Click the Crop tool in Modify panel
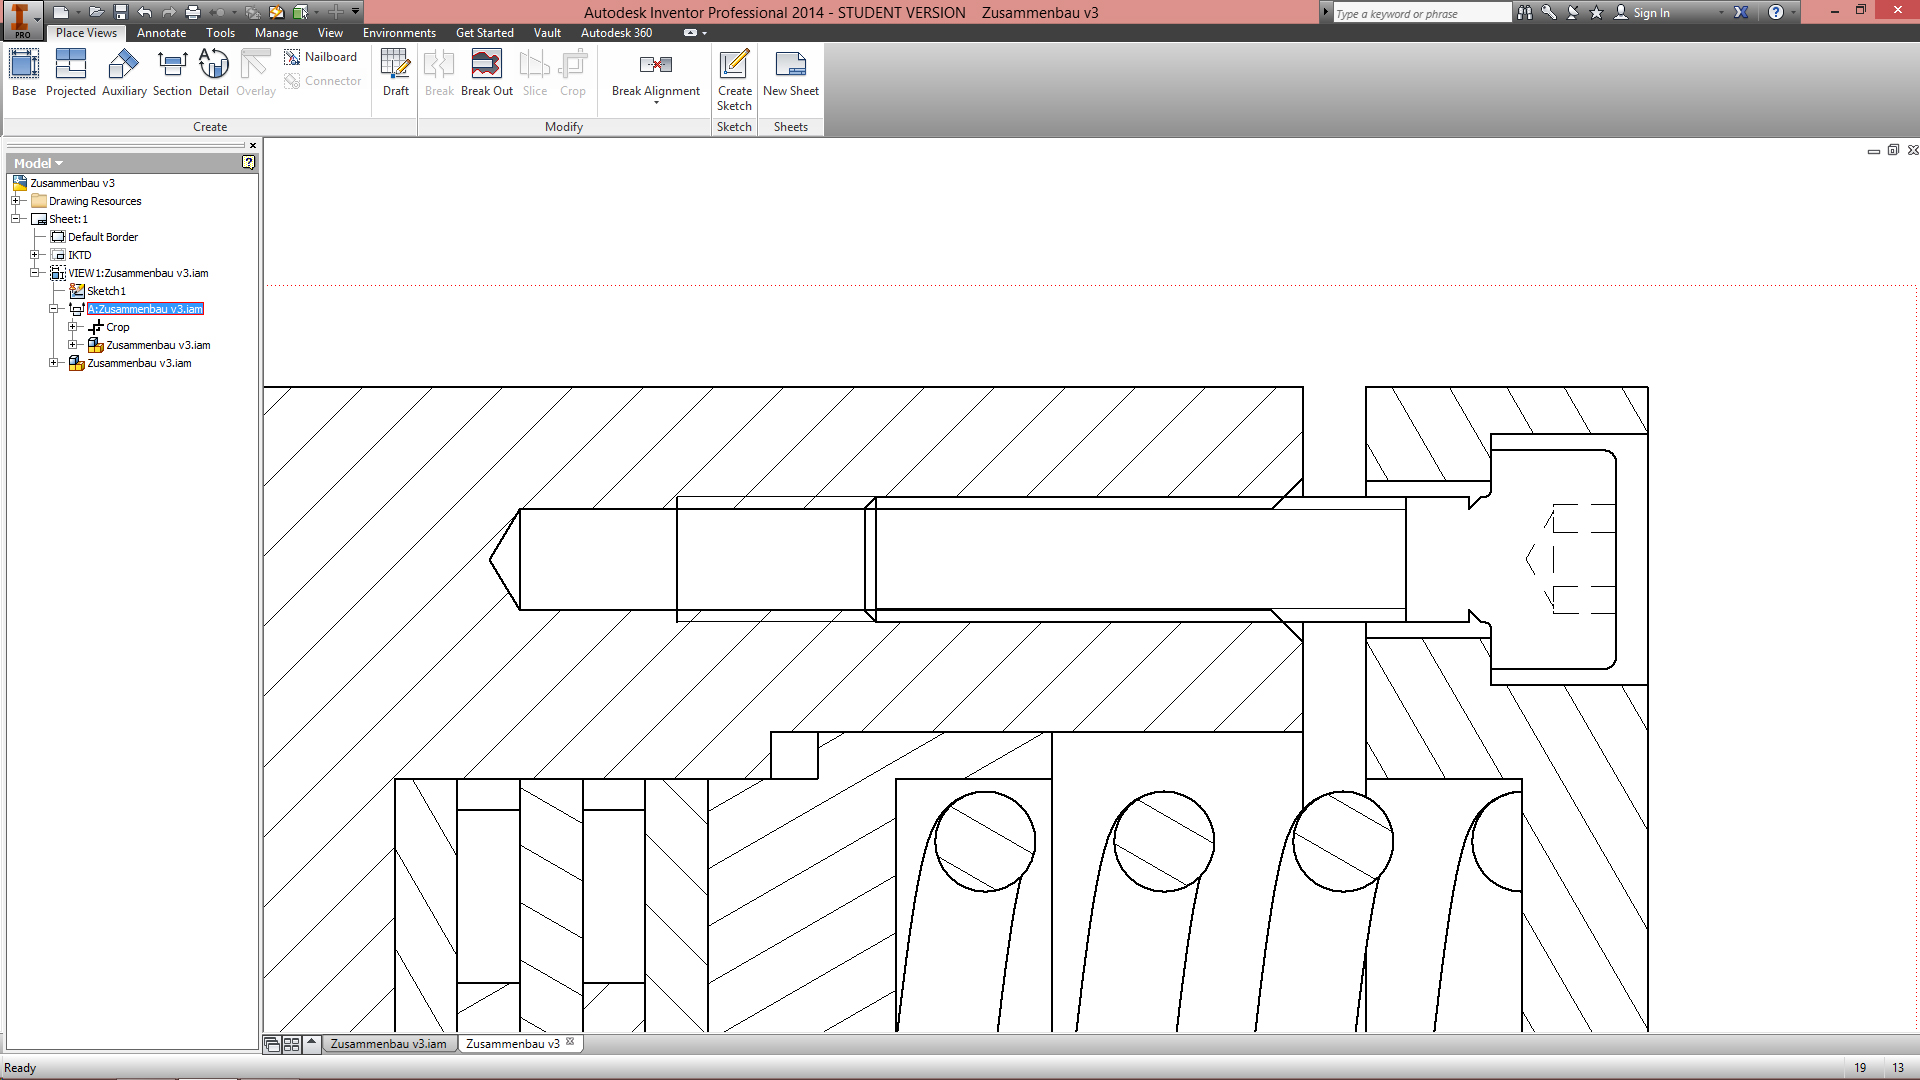This screenshot has width=1920, height=1080. tap(573, 70)
